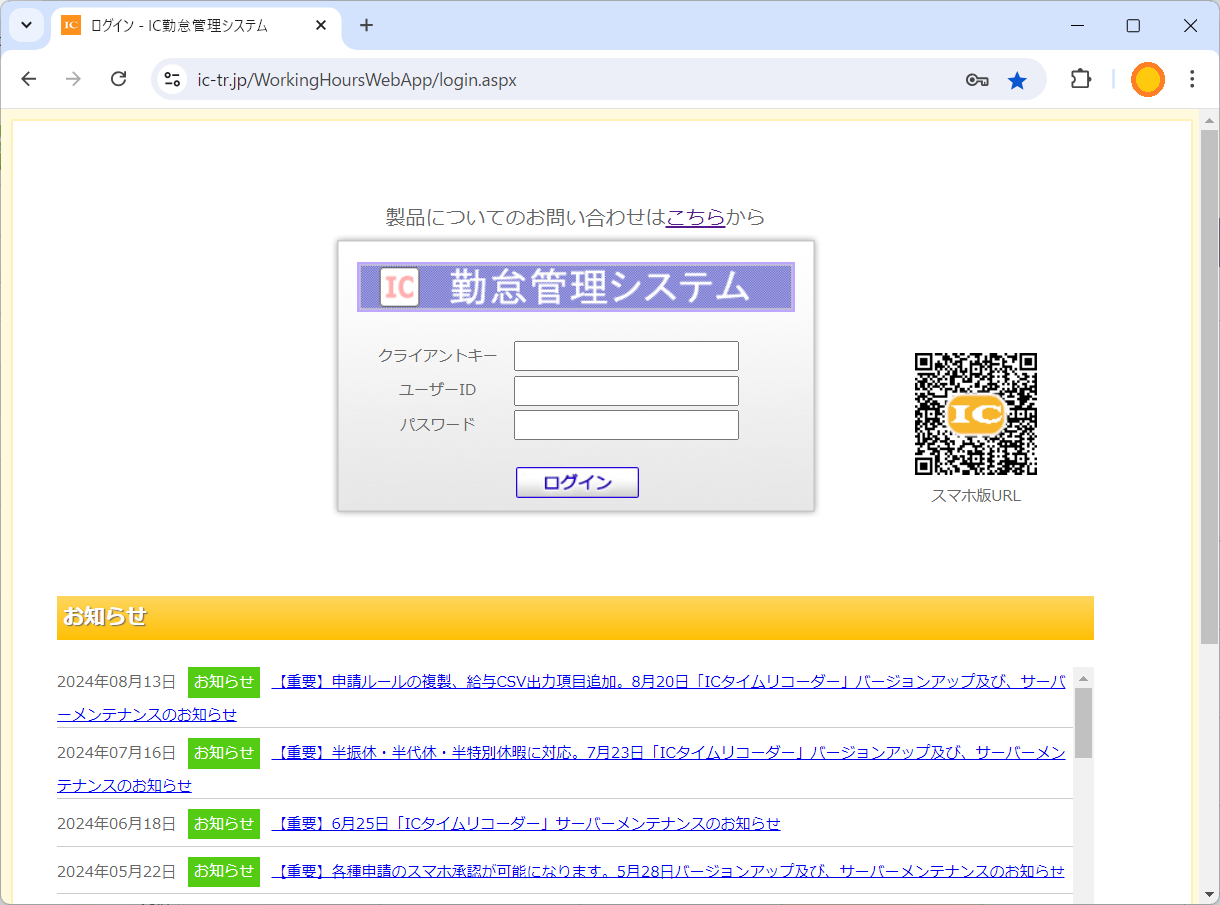The image size is (1220, 905).
Task: Click お知らせ tag for 2024年06月18日
Action: click(x=224, y=824)
